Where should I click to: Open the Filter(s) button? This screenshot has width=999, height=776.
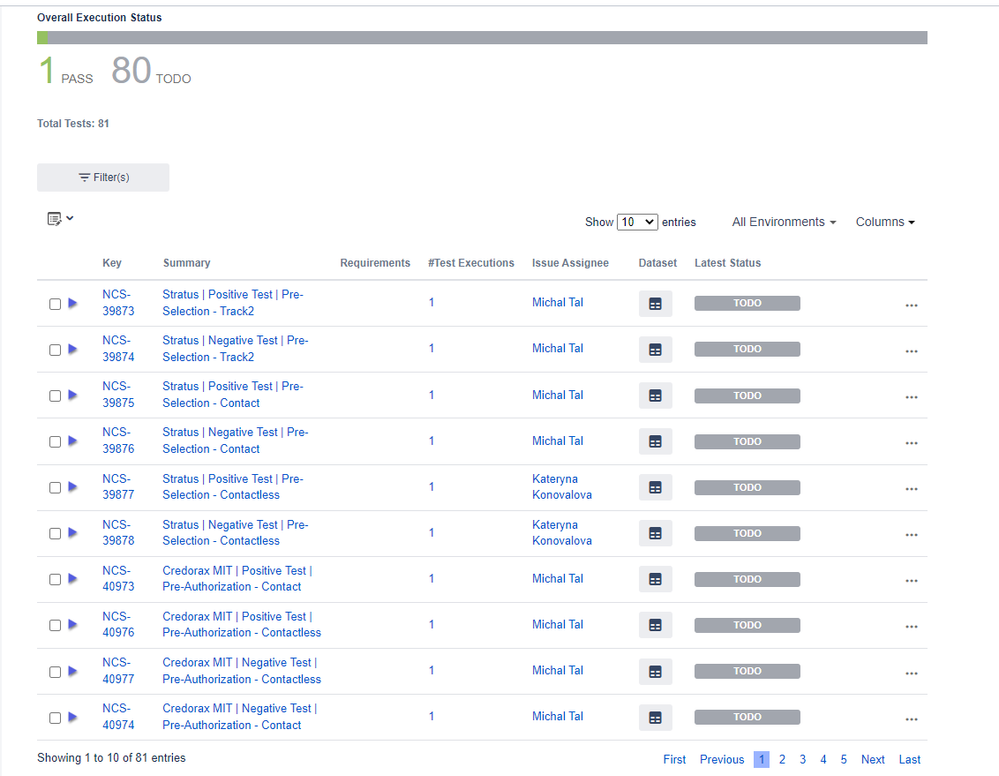tap(103, 177)
